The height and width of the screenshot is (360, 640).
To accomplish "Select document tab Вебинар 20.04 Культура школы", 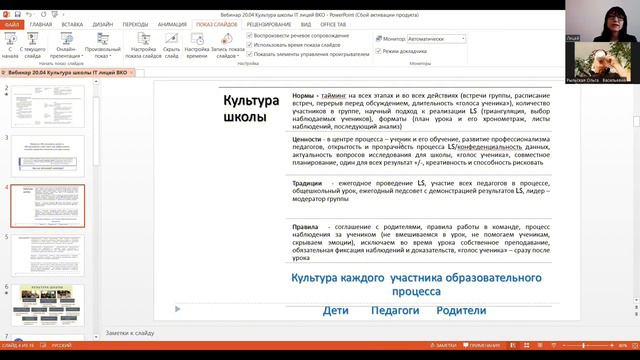I will [67, 73].
